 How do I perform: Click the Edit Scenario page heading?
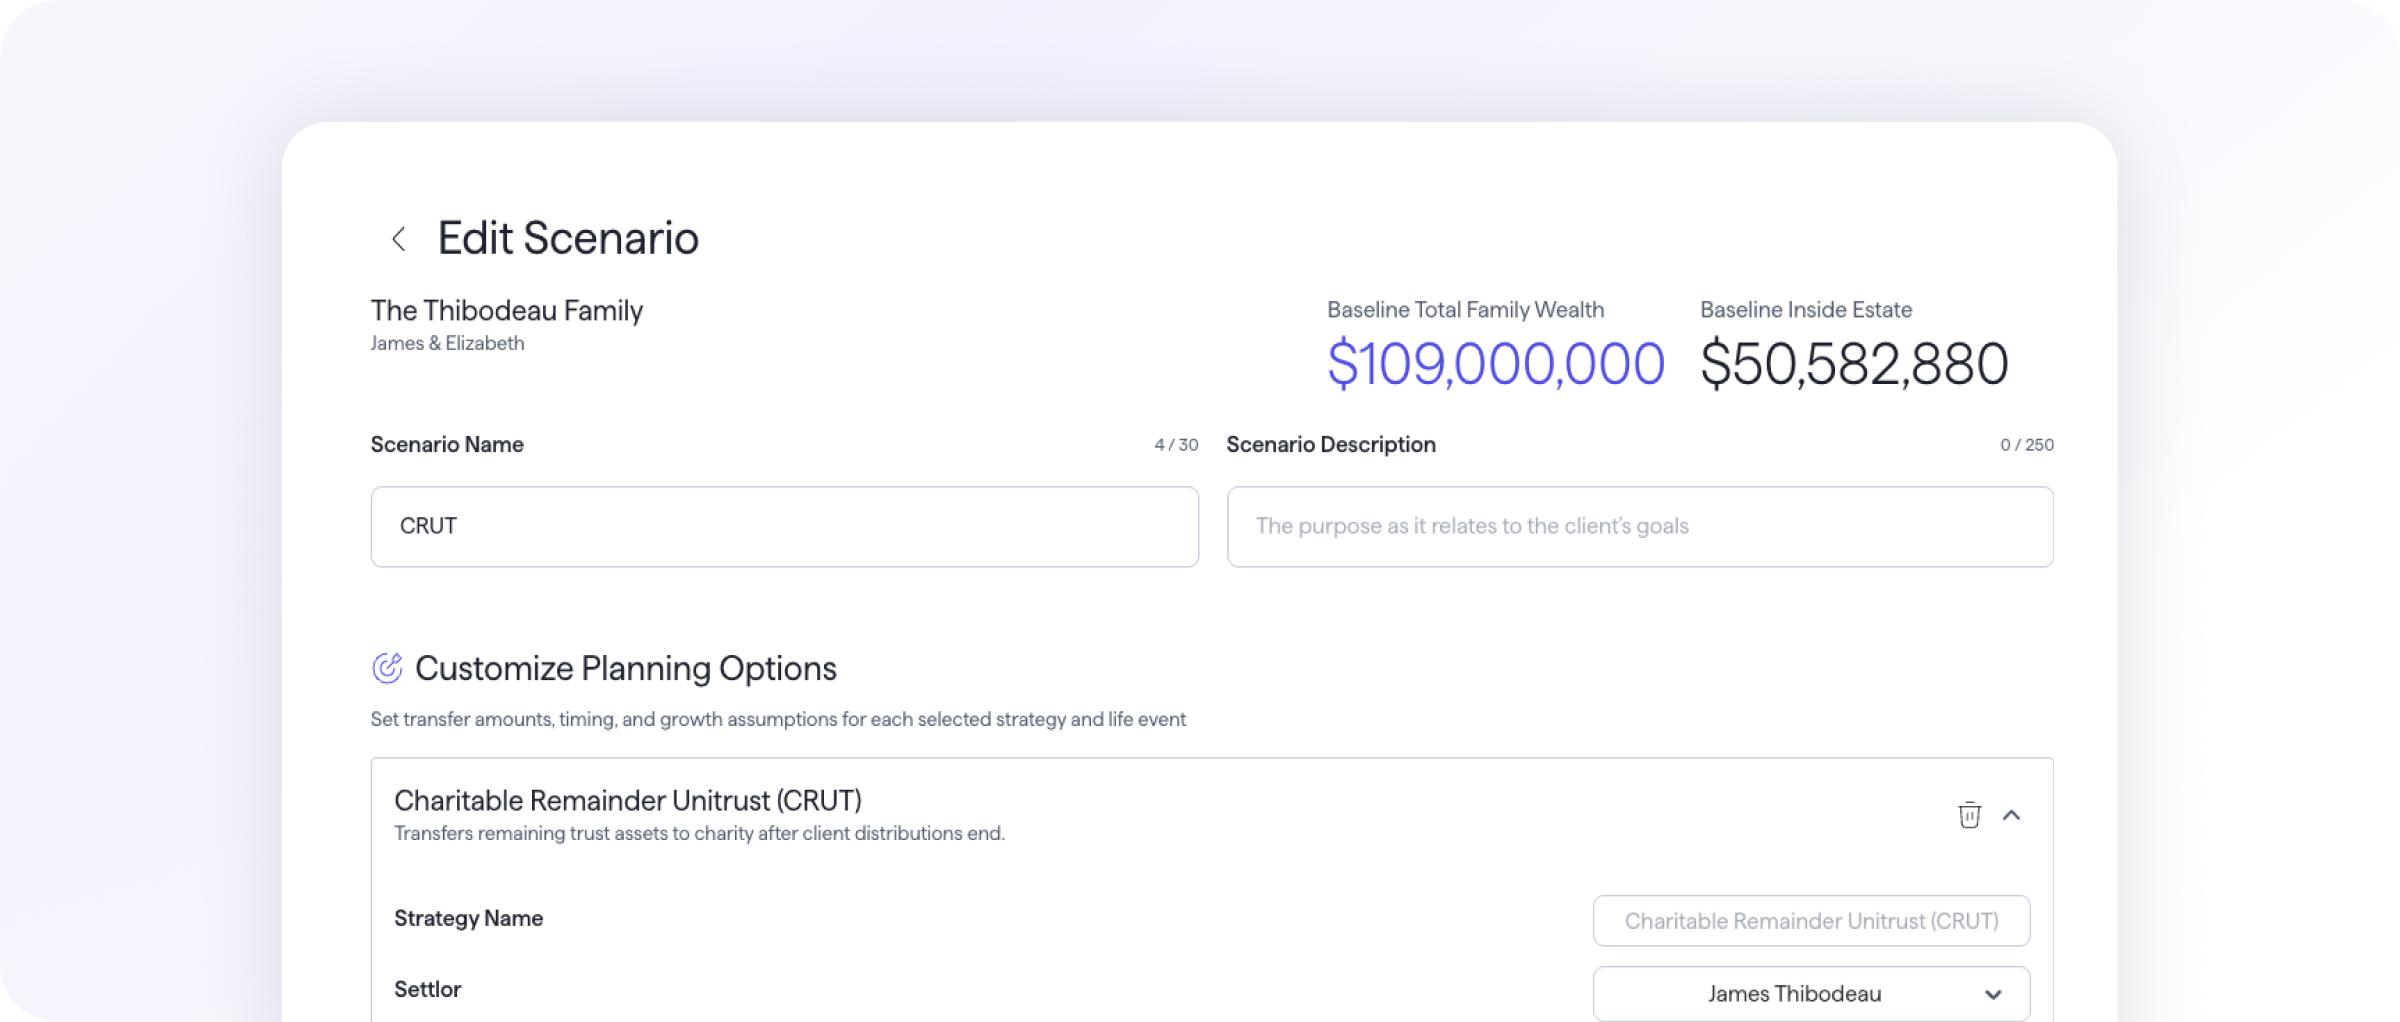tap(568, 239)
